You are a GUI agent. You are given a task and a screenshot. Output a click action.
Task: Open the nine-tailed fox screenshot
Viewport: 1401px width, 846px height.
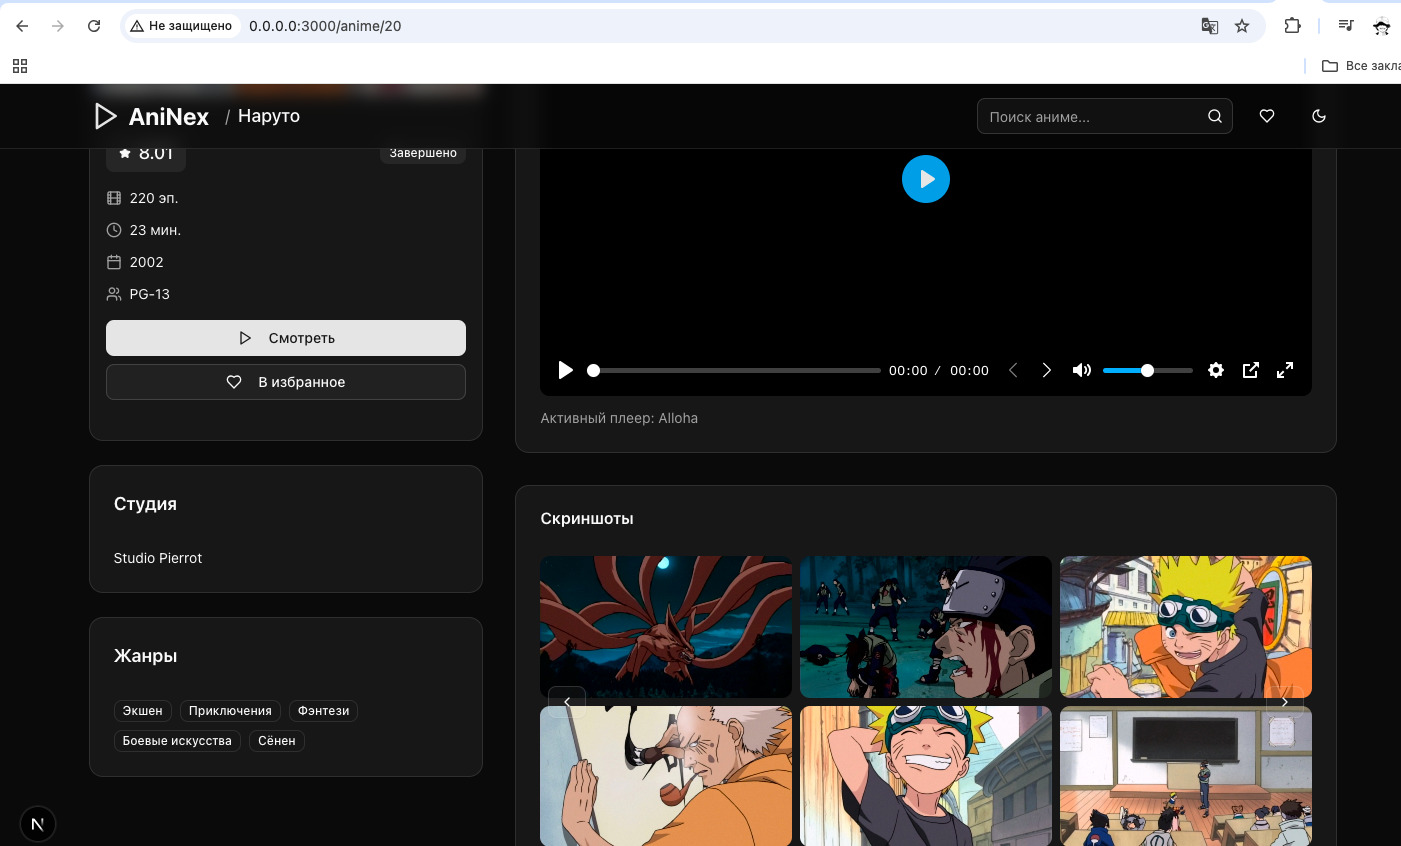click(666, 627)
